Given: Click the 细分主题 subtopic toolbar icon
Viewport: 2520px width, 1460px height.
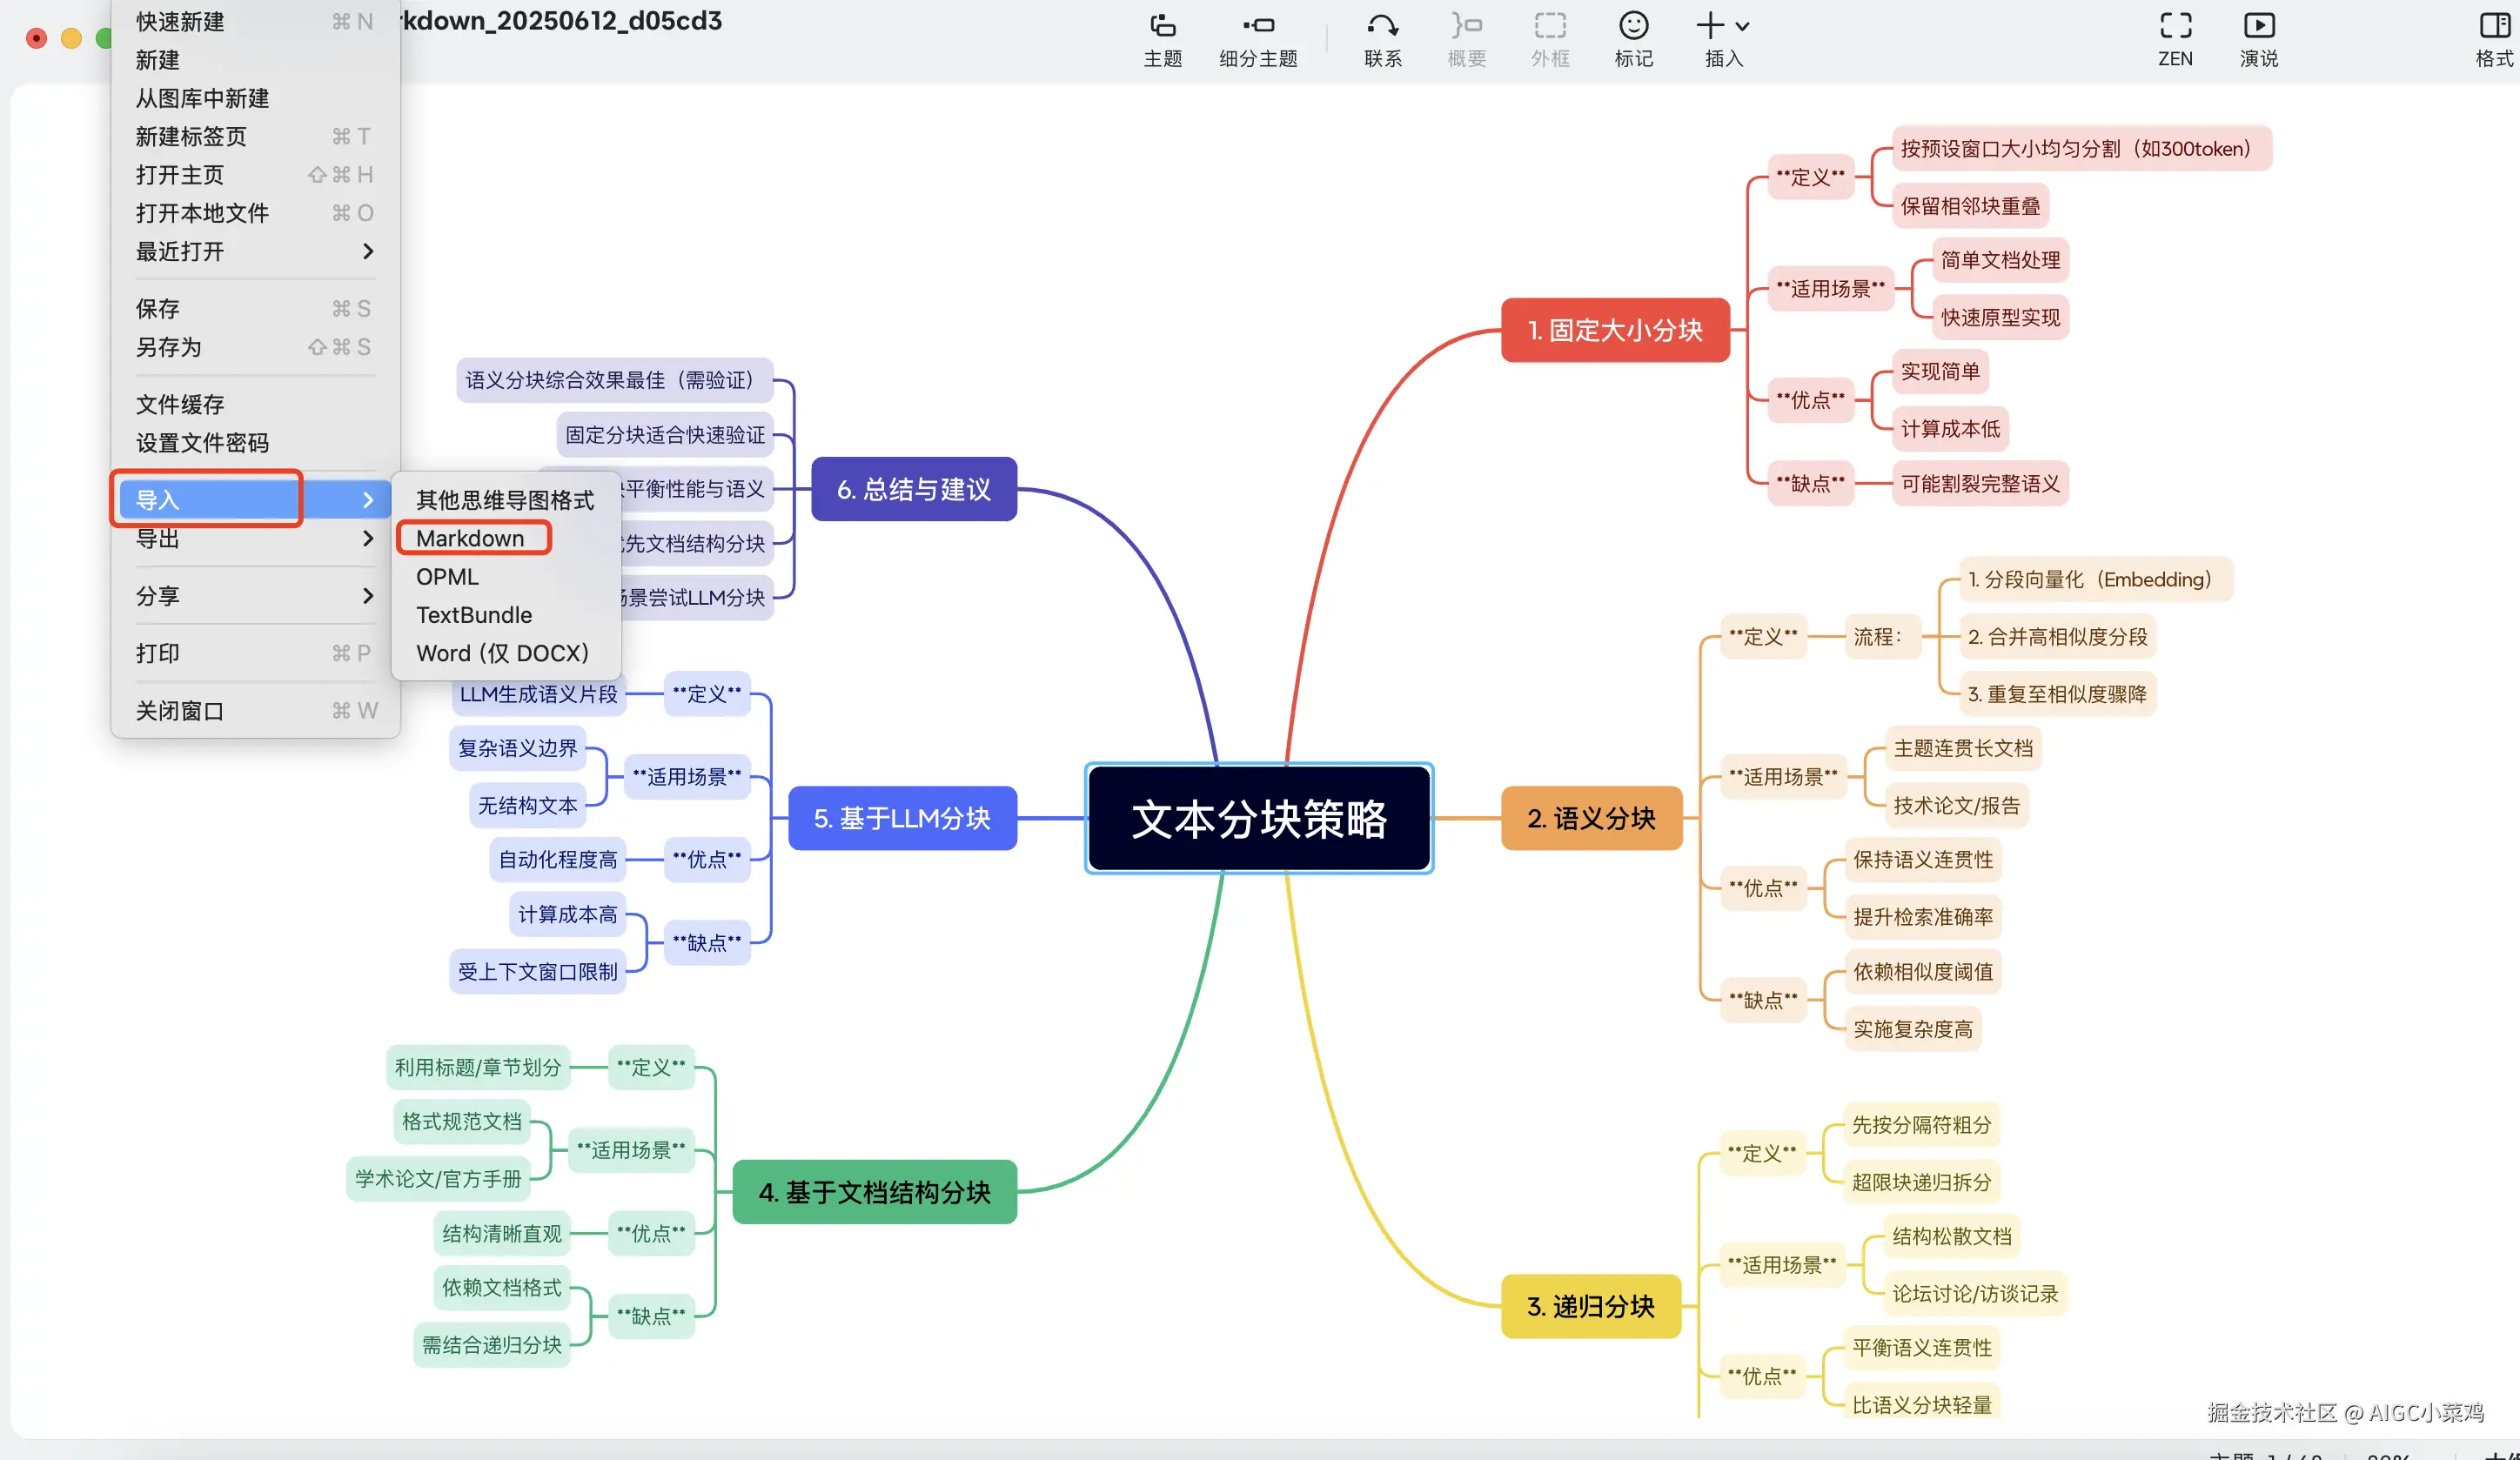Looking at the screenshot, I should (1258, 26).
